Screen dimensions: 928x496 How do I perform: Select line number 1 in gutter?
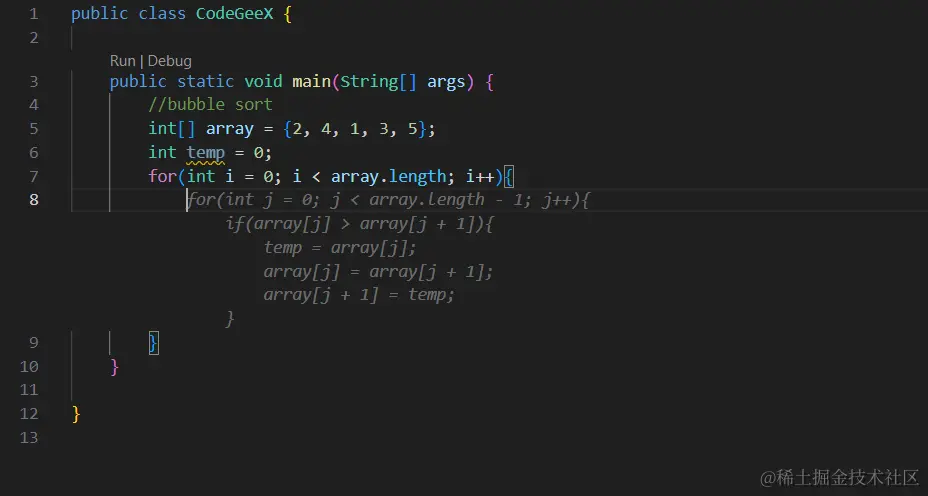click(x=34, y=14)
